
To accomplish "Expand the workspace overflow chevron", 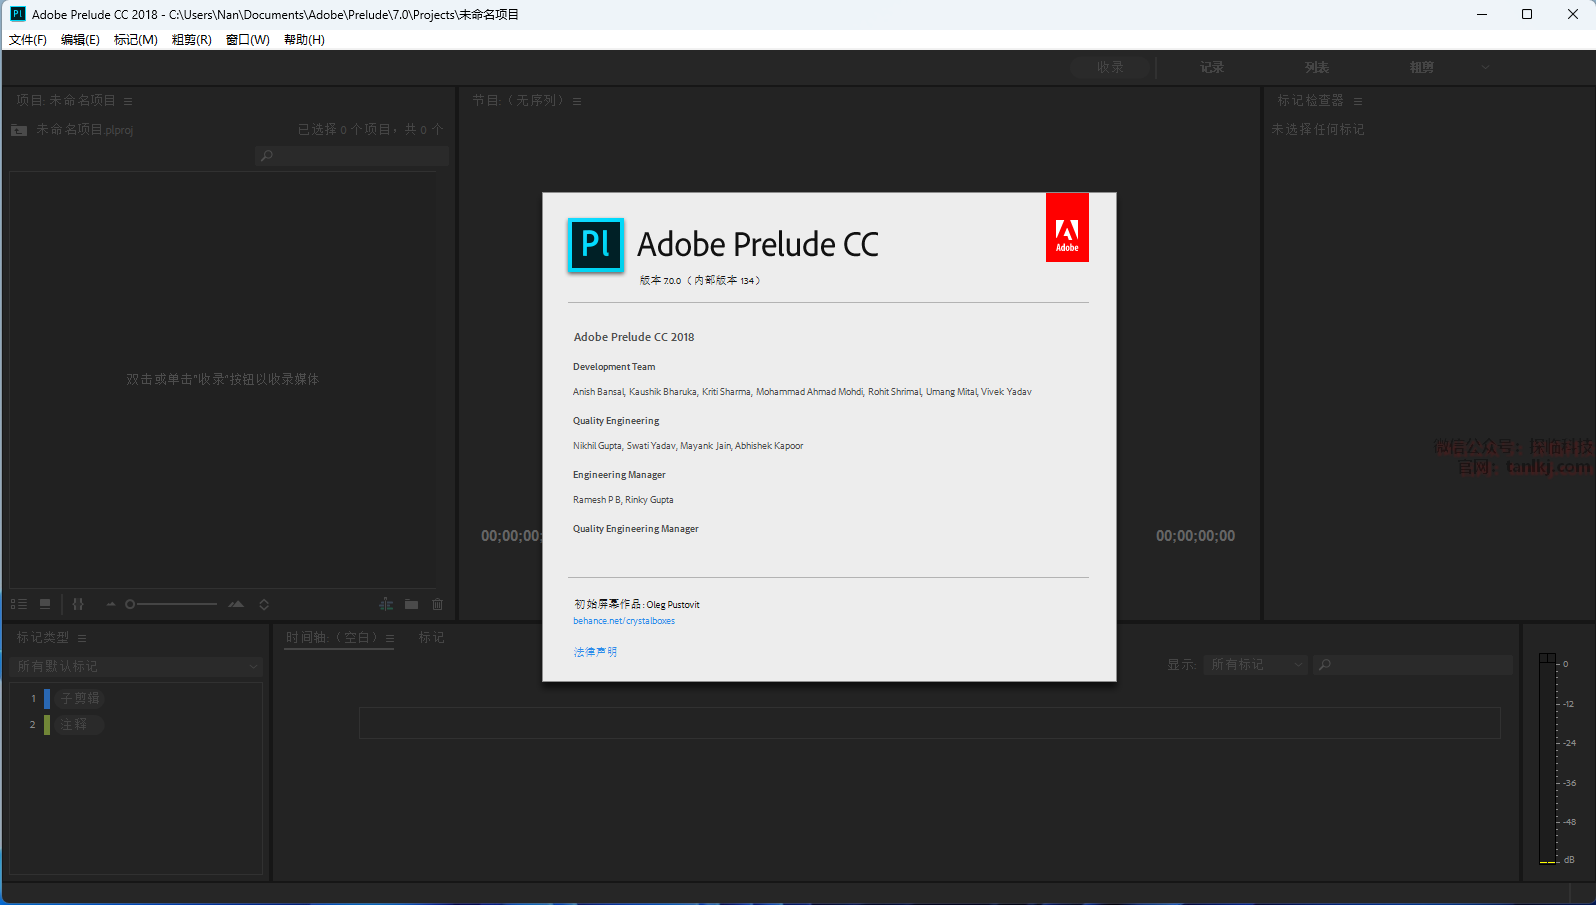I will pyautogui.click(x=1485, y=67).
